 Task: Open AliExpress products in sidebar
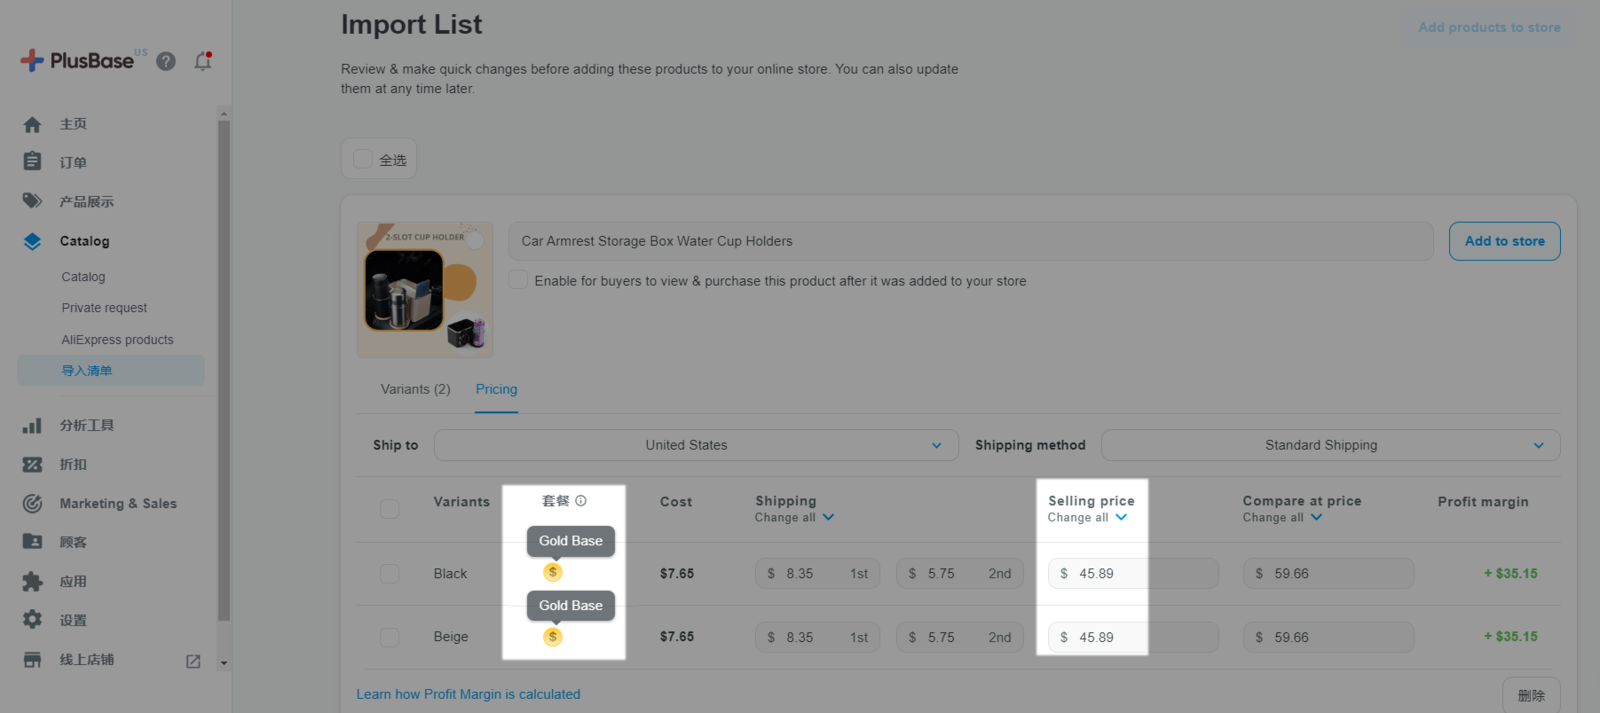[117, 340]
